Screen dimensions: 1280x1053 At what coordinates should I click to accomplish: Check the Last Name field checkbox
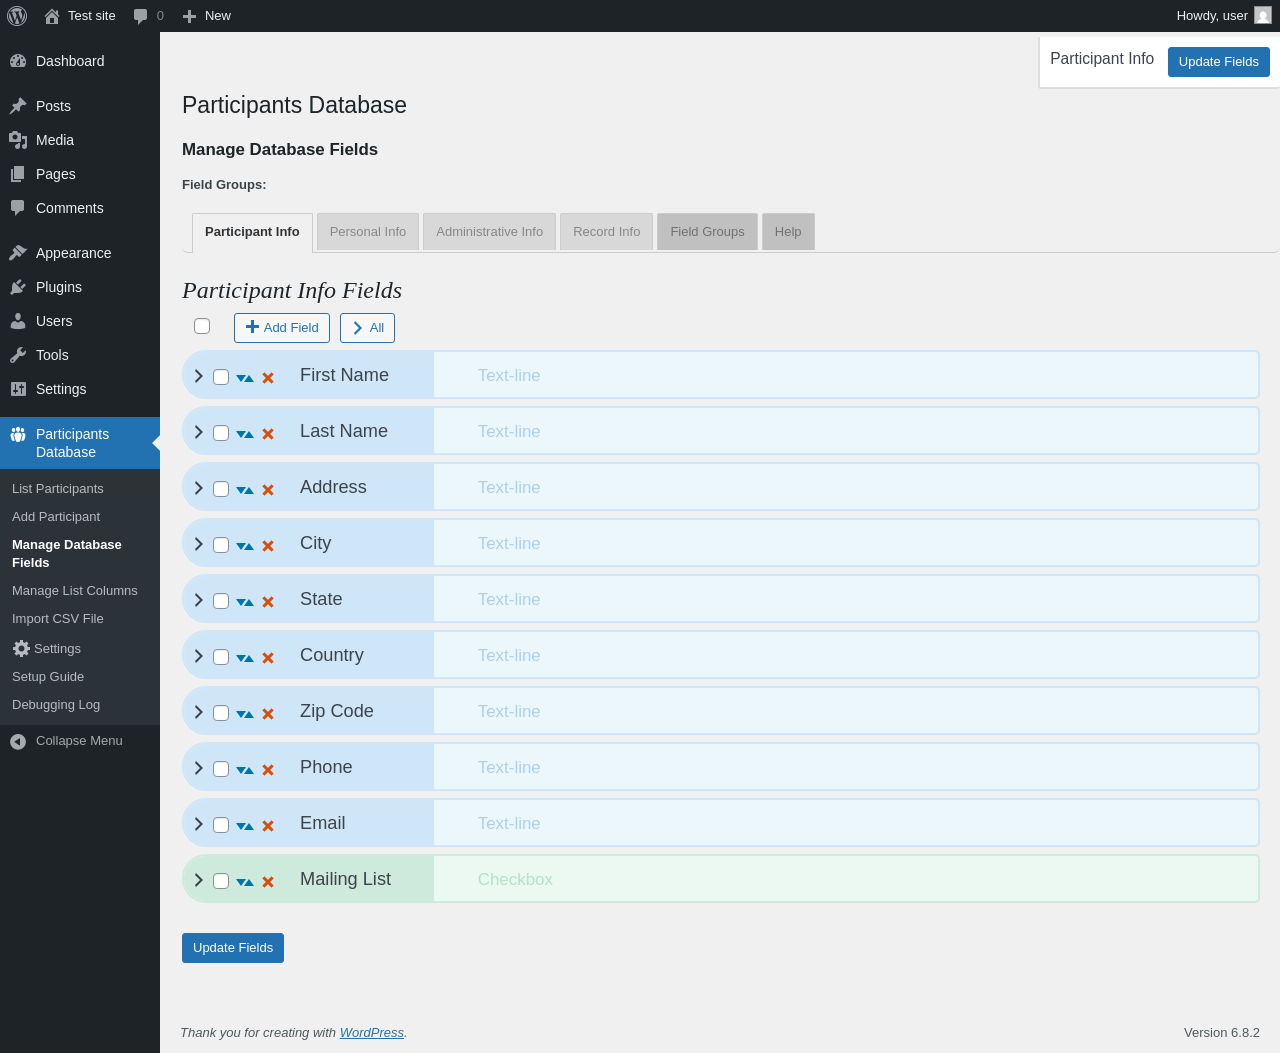pyautogui.click(x=221, y=433)
